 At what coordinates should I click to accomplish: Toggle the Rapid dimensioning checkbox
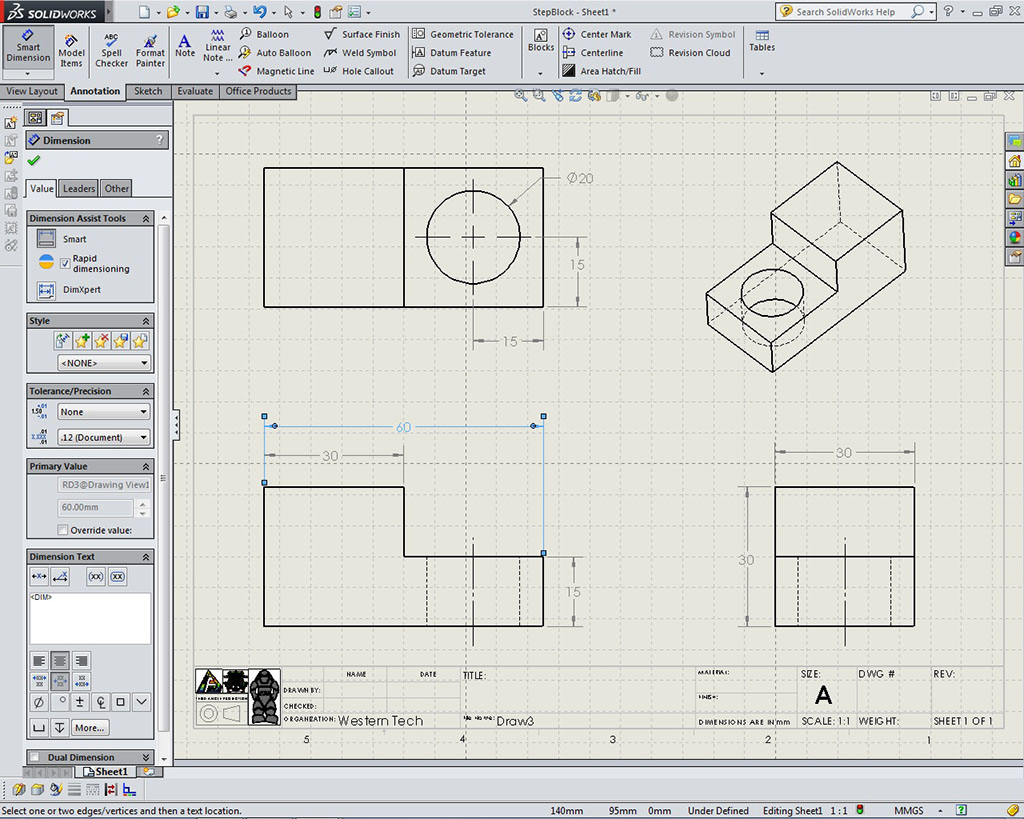tap(65, 263)
